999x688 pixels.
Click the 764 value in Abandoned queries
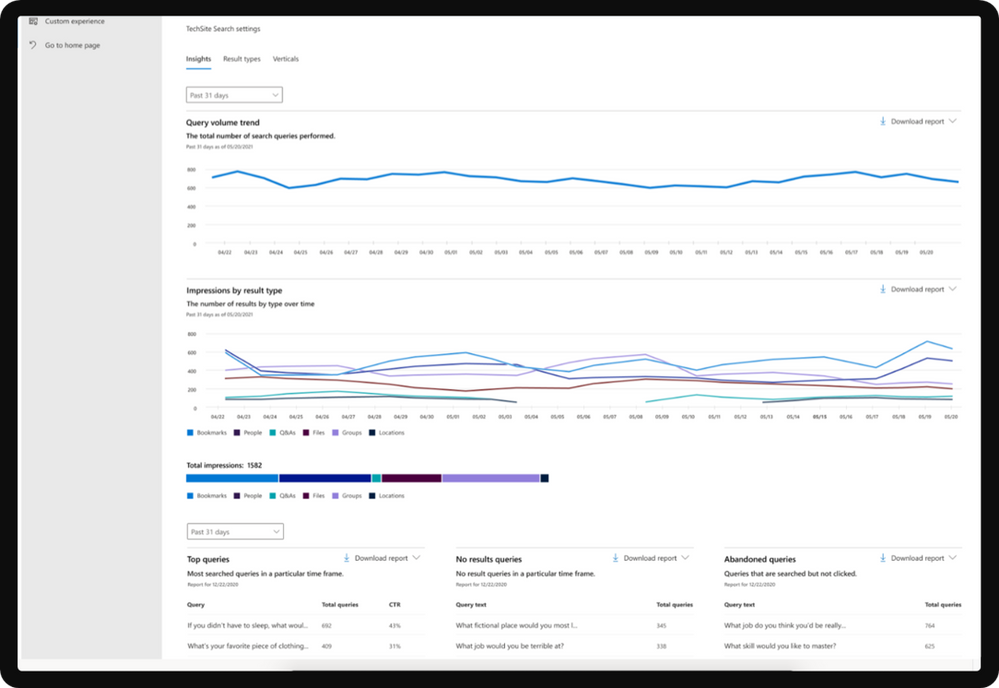tap(930, 626)
